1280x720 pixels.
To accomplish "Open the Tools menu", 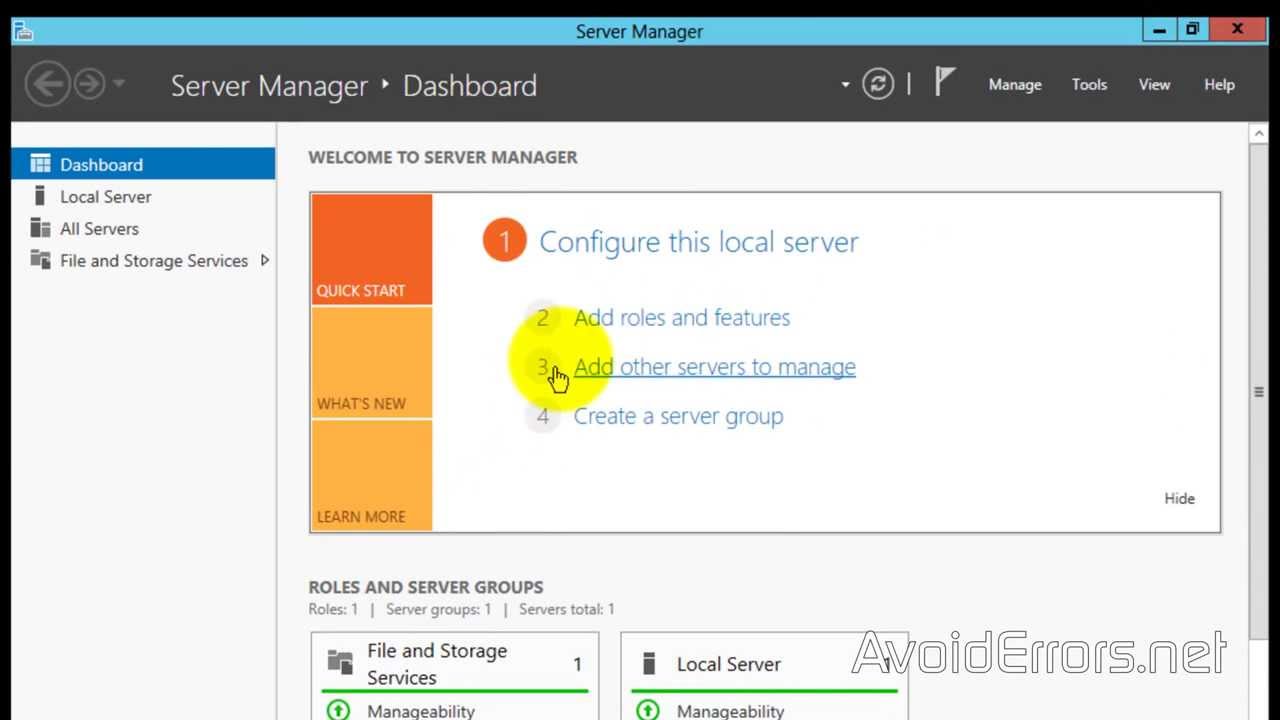I will click(1089, 85).
